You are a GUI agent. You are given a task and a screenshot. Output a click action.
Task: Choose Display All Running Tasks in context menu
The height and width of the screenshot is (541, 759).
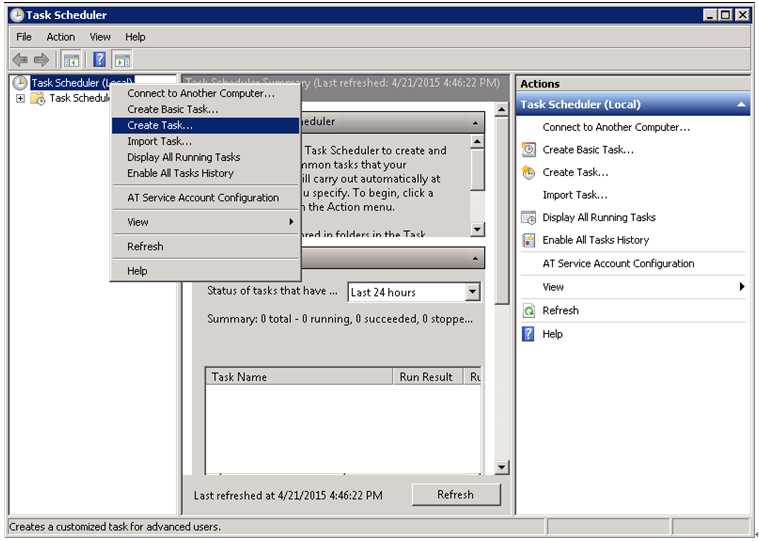pos(205,157)
